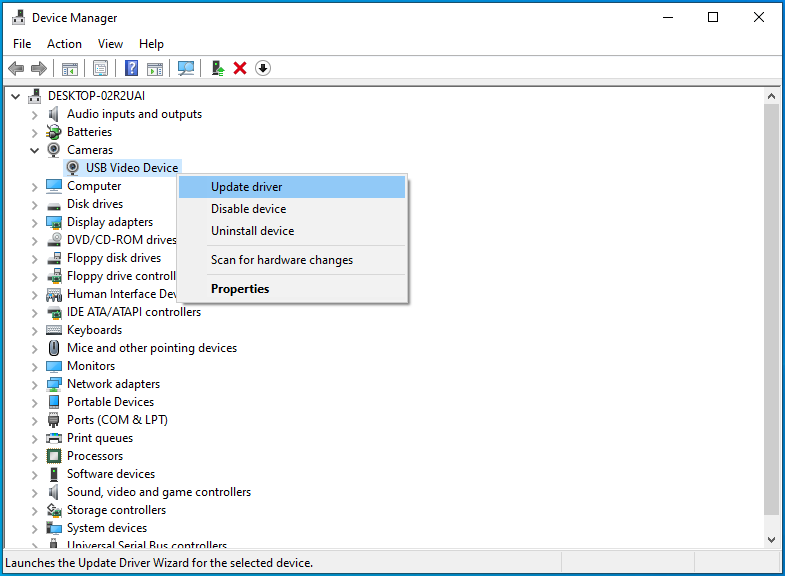Open the View menu
Viewport: 785px width, 576px height.
pyautogui.click(x=110, y=44)
